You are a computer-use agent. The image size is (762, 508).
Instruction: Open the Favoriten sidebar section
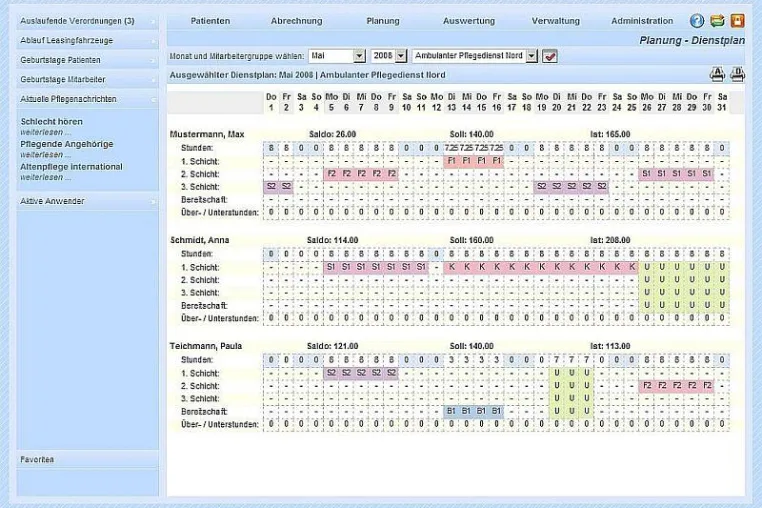tap(87, 459)
